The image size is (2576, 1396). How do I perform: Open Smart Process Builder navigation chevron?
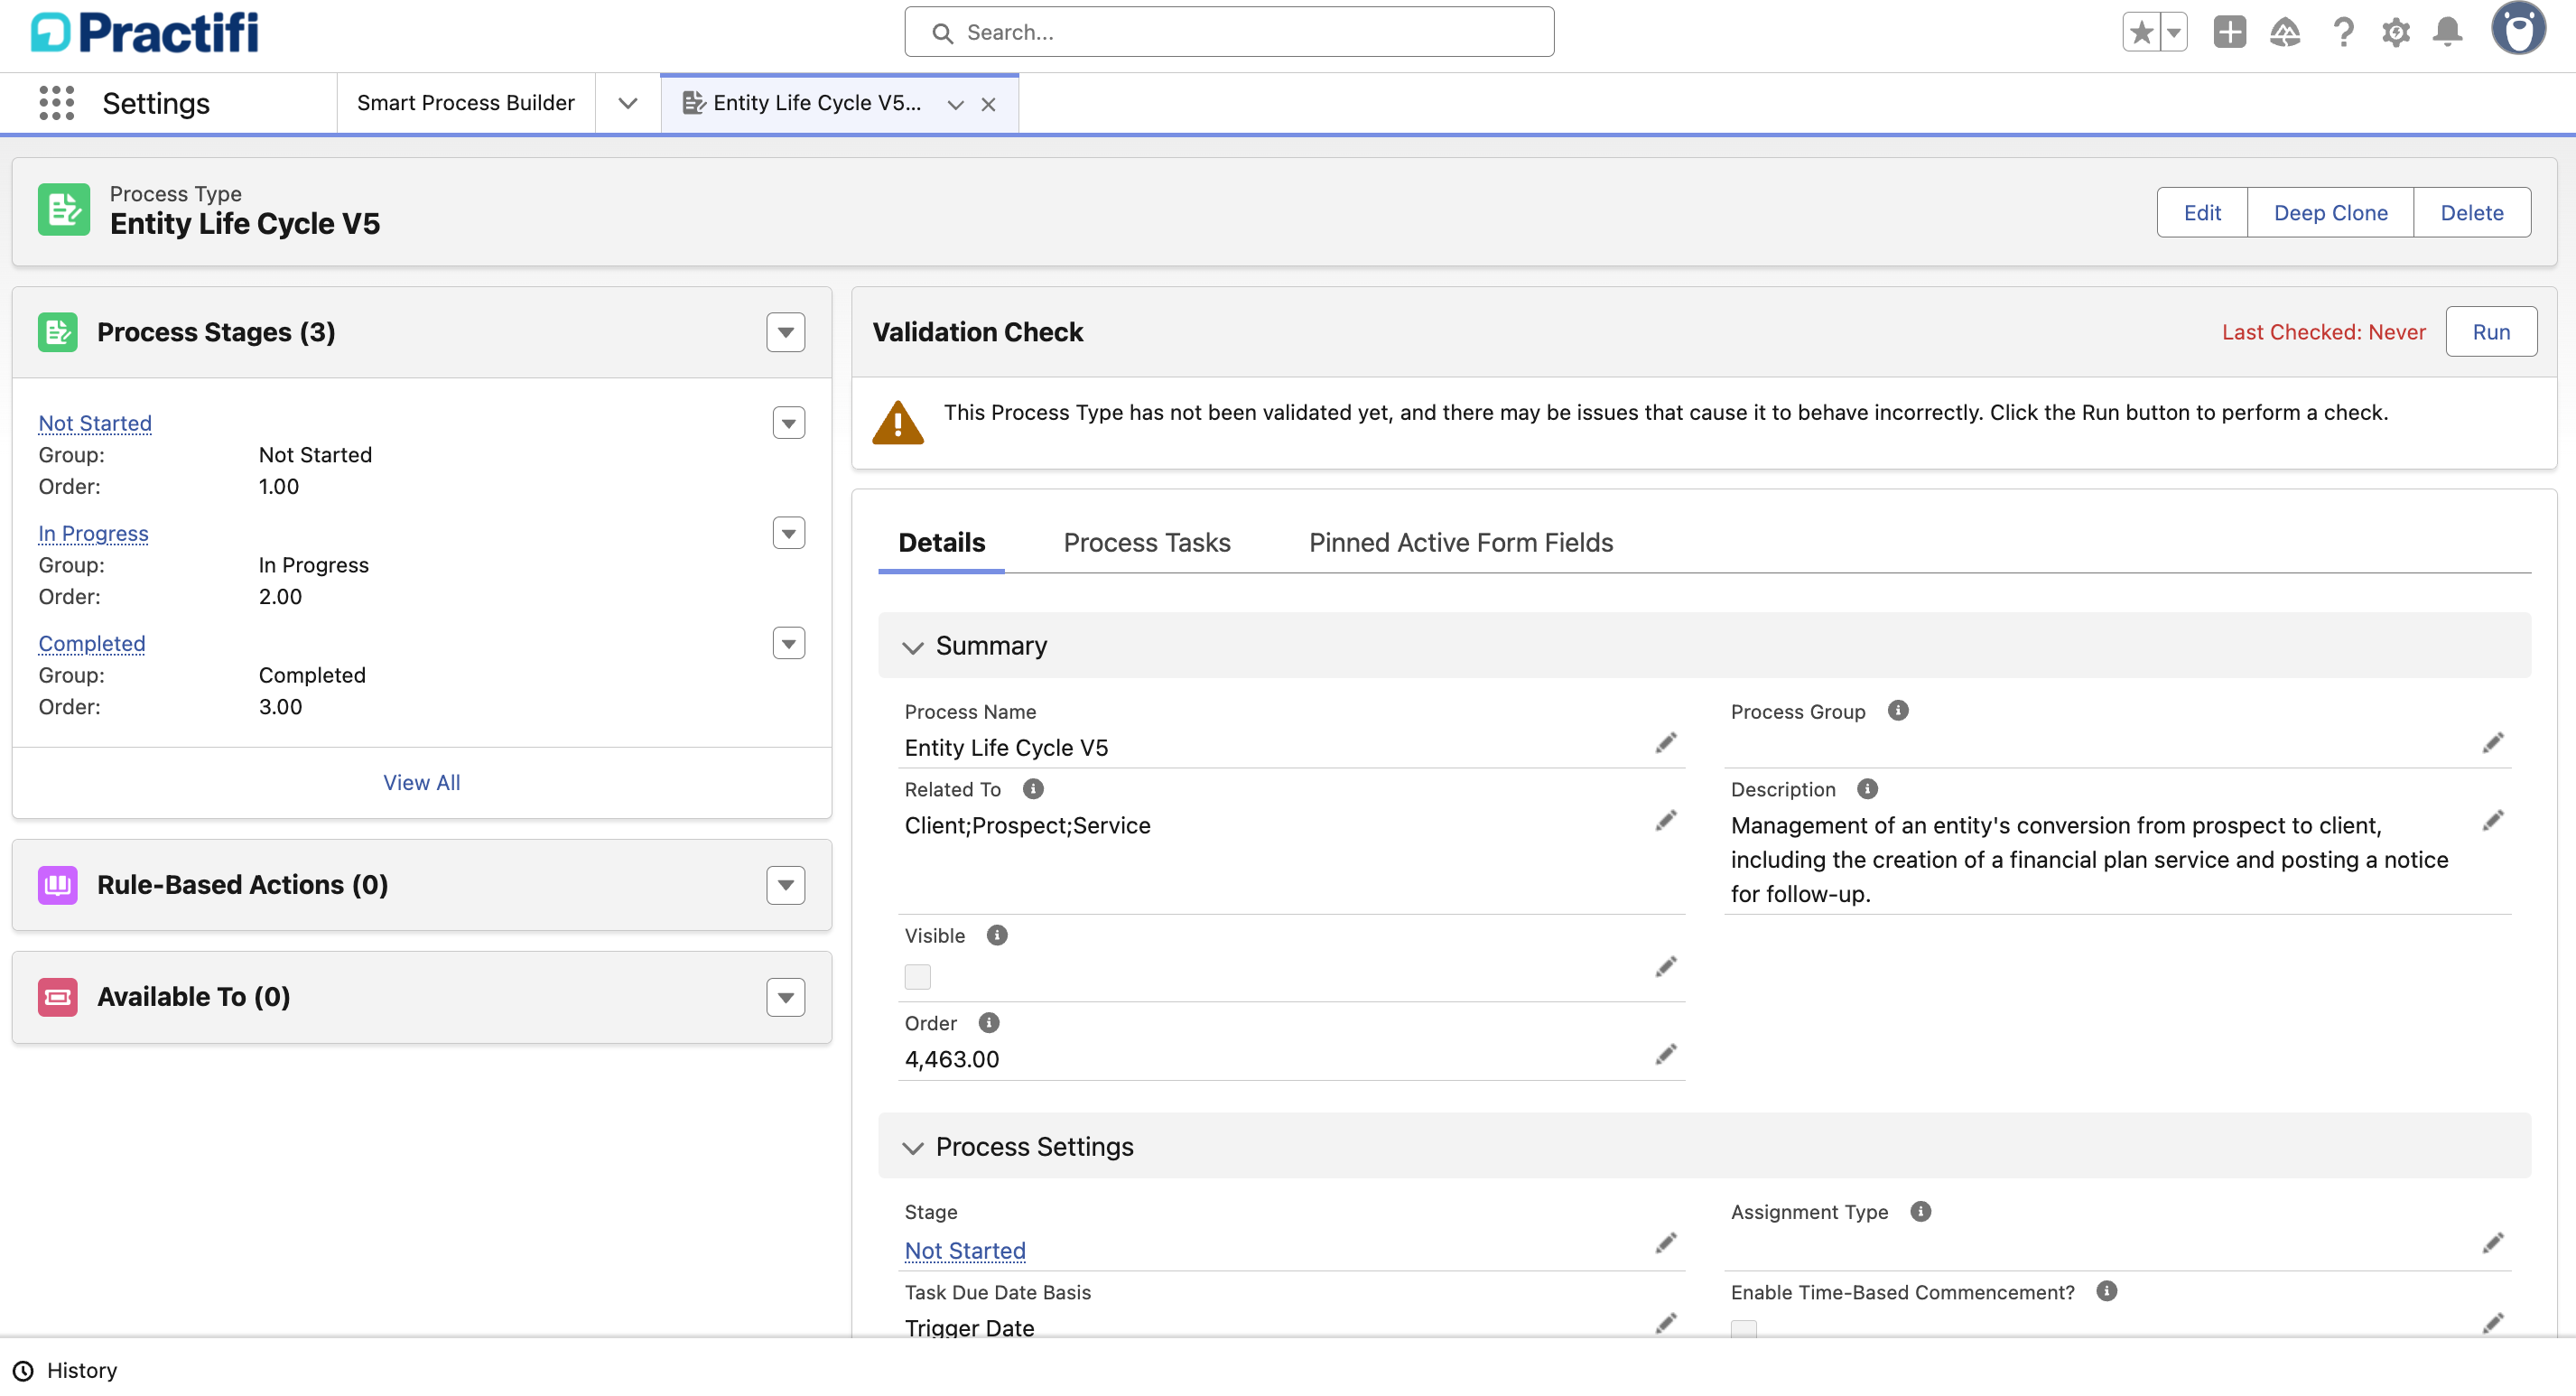coord(628,103)
